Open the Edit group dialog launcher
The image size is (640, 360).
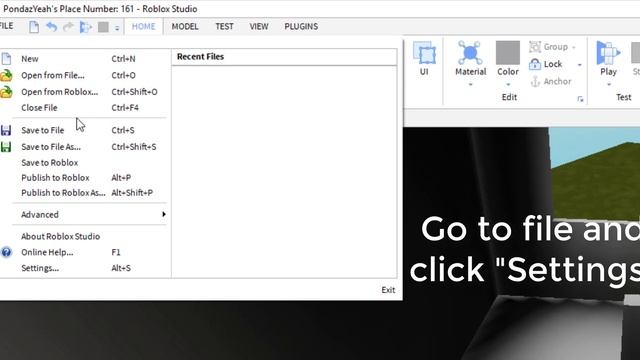pyautogui.click(x=580, y=99)
